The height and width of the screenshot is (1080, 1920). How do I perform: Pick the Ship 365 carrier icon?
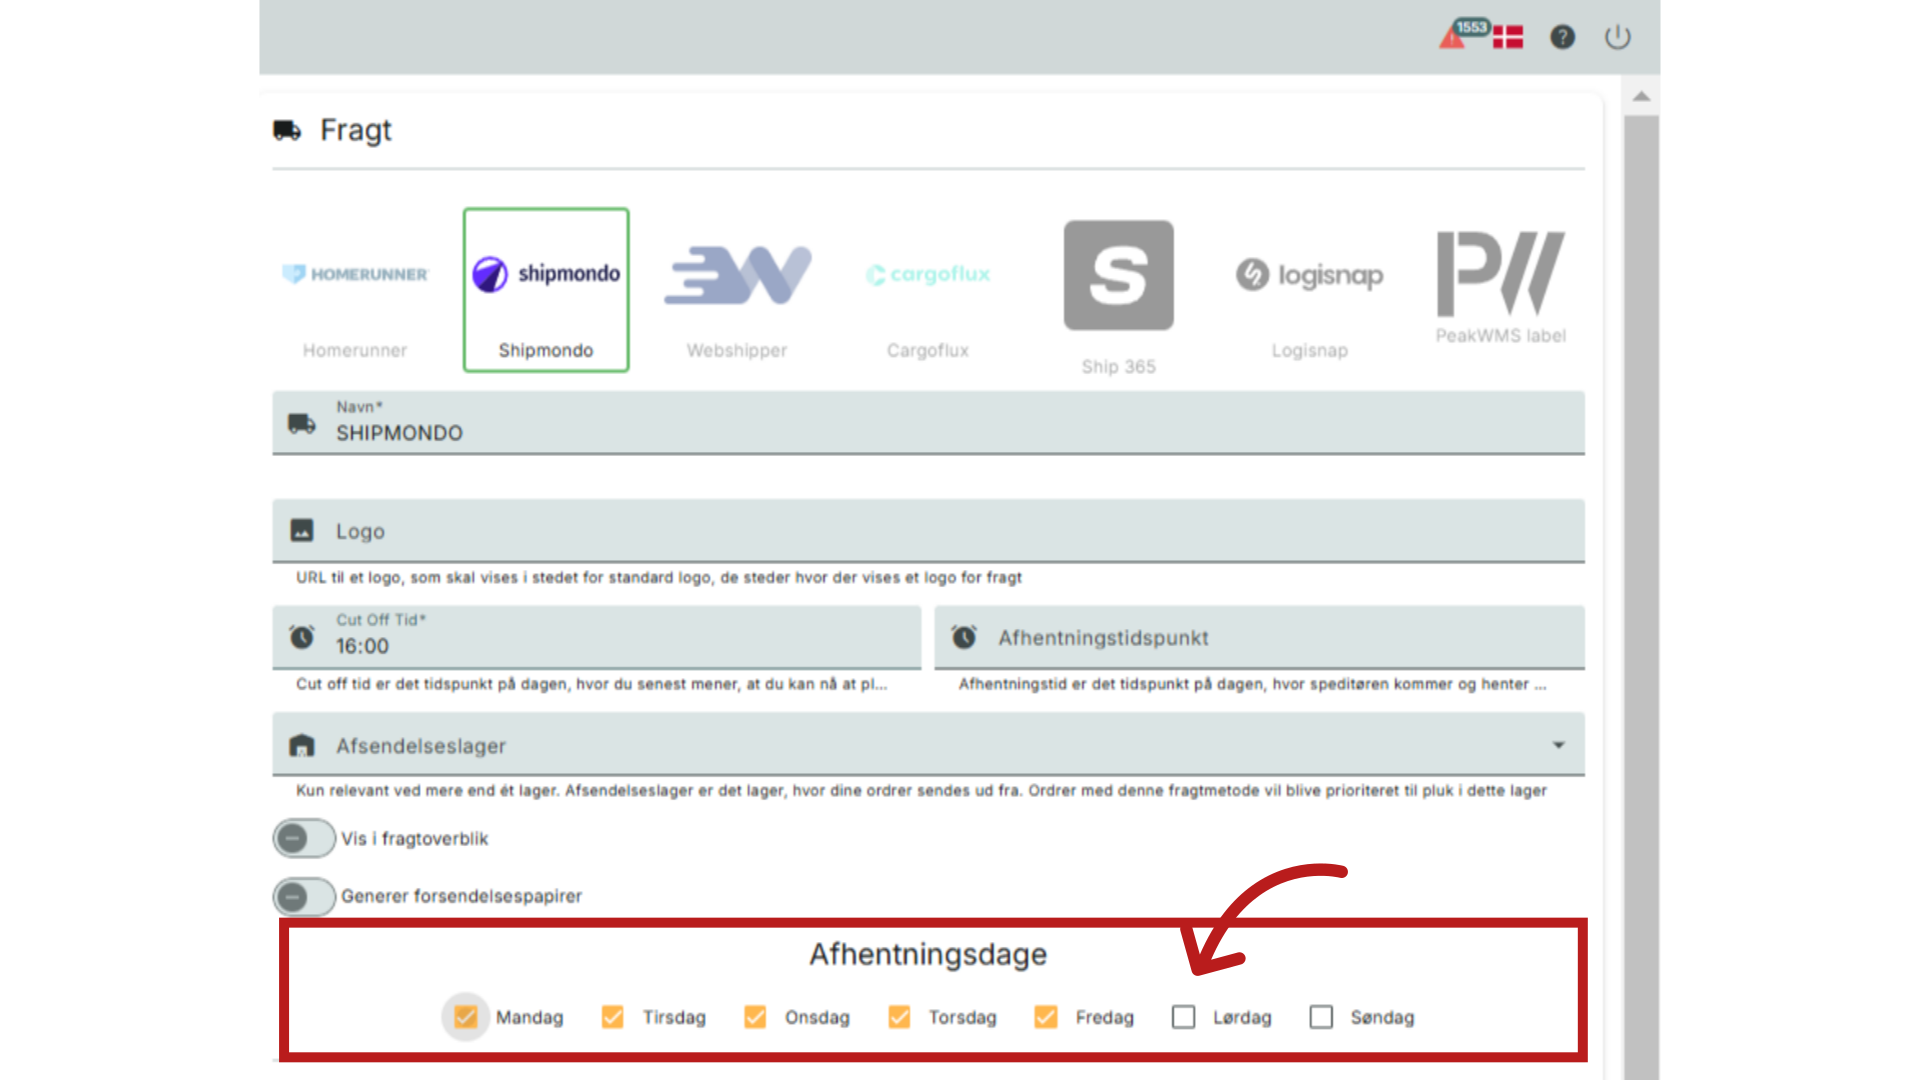click(1118, 276)
